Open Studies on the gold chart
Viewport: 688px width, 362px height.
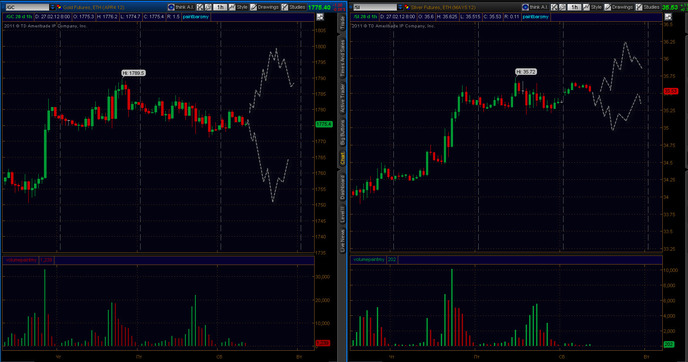click(294, 7)
